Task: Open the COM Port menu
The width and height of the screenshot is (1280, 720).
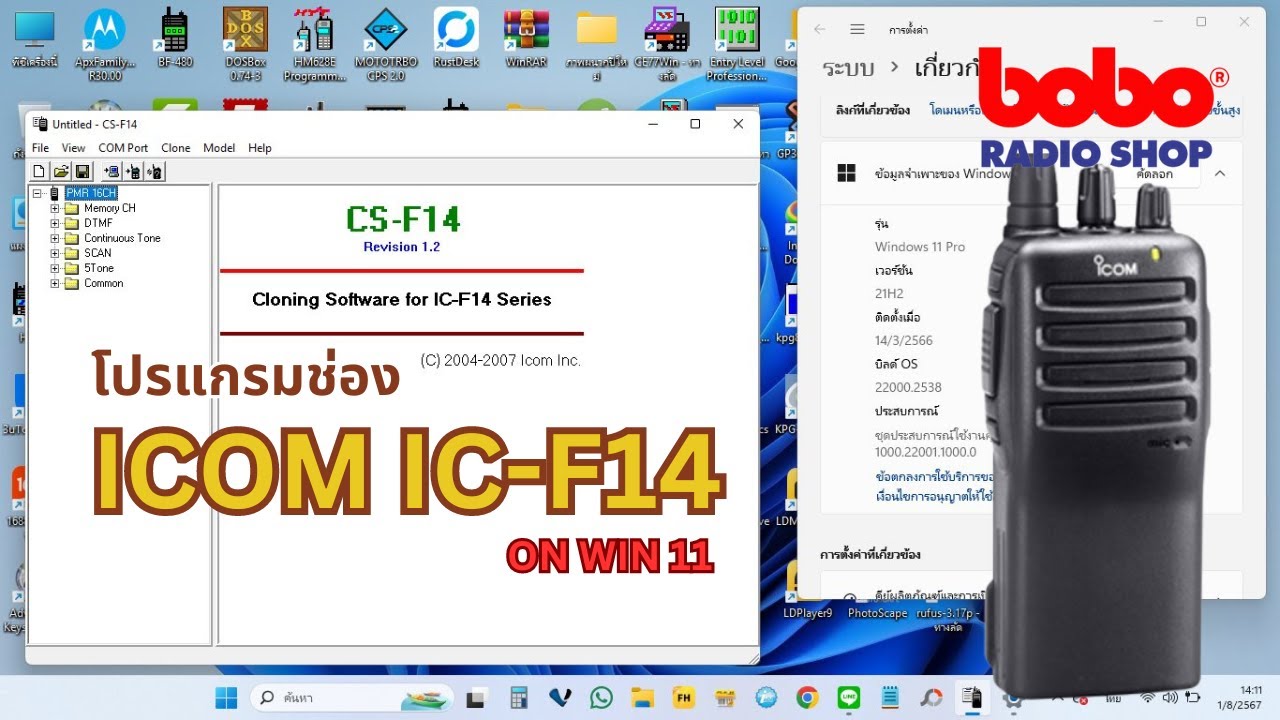Action: point(123,148)
